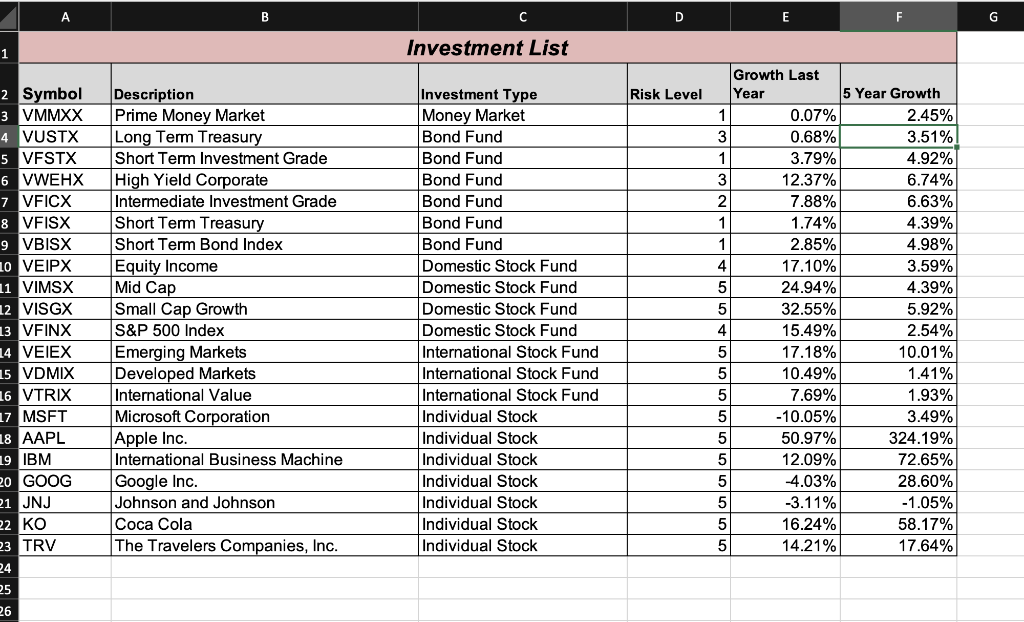Select the -10.05% Microsoft growth cell
Image resolution: width=1024 pixels, height=622 pixels.
[x=785, y=417]
